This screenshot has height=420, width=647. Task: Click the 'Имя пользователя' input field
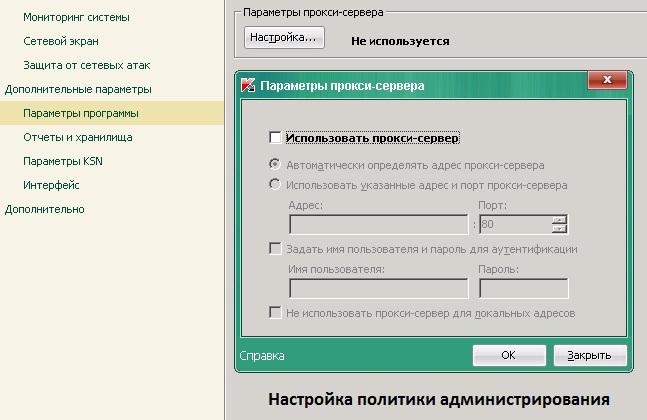pos(378,289)
